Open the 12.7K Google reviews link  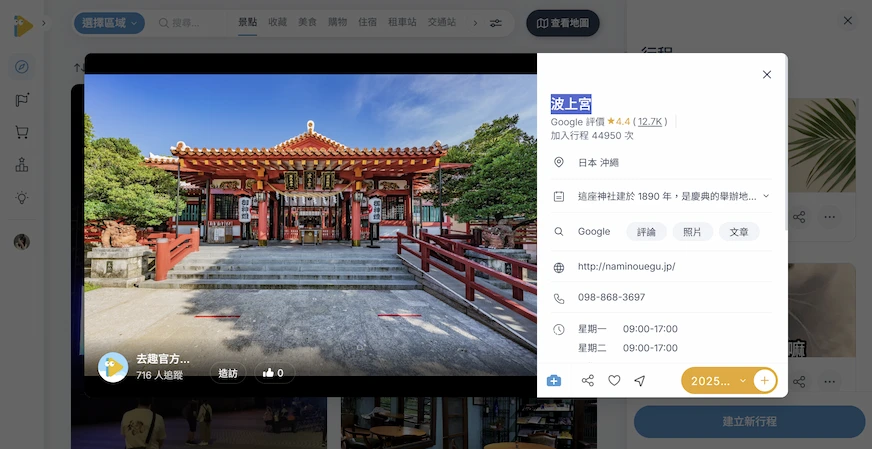(650, 121)
